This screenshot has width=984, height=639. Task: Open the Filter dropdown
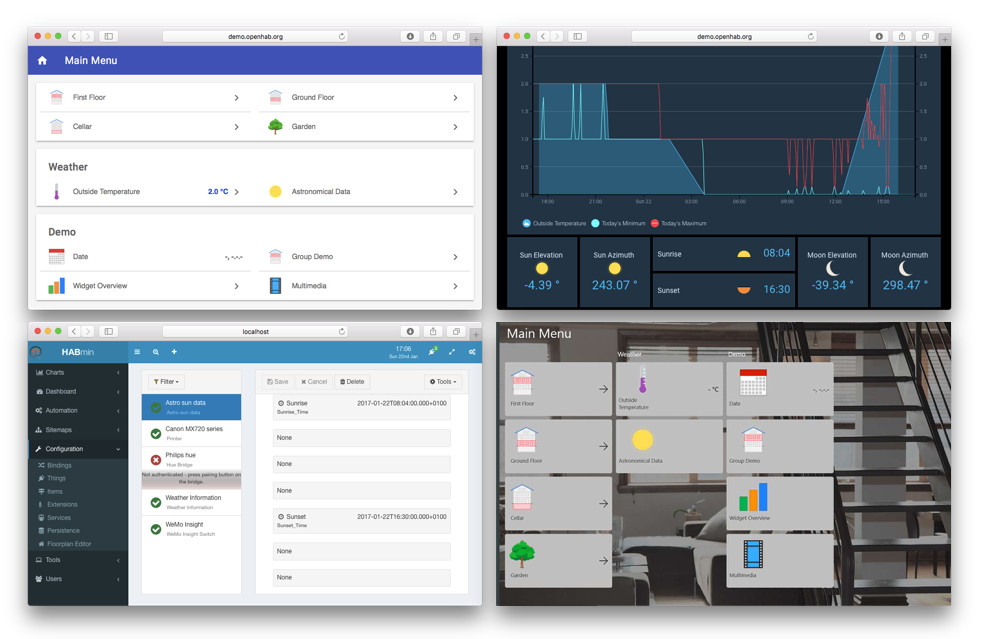166,382
